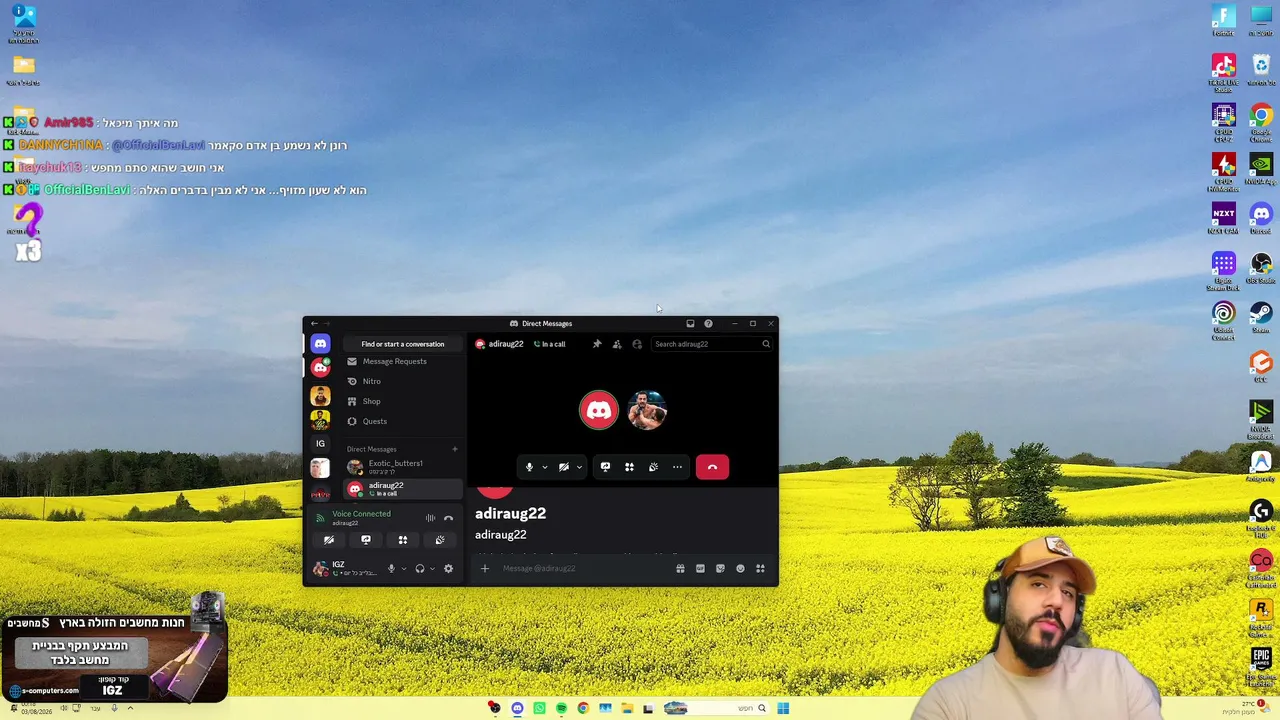Open Steam desktop shortcut
The width and height of the screenshot is (1280, 720).
click(1261, 318)
